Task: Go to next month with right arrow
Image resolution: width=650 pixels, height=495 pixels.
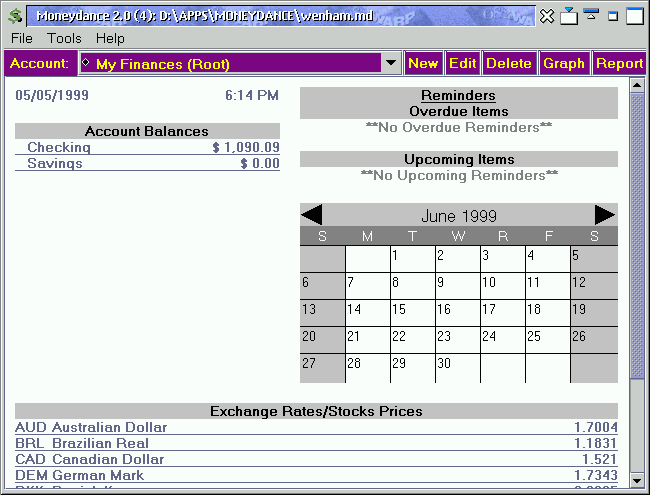Action: click(x=605, y=215)
